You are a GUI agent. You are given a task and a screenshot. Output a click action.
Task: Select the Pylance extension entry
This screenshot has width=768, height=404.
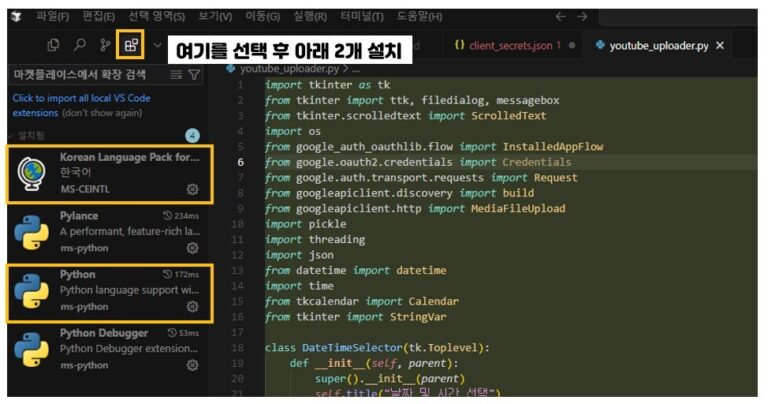108,232
